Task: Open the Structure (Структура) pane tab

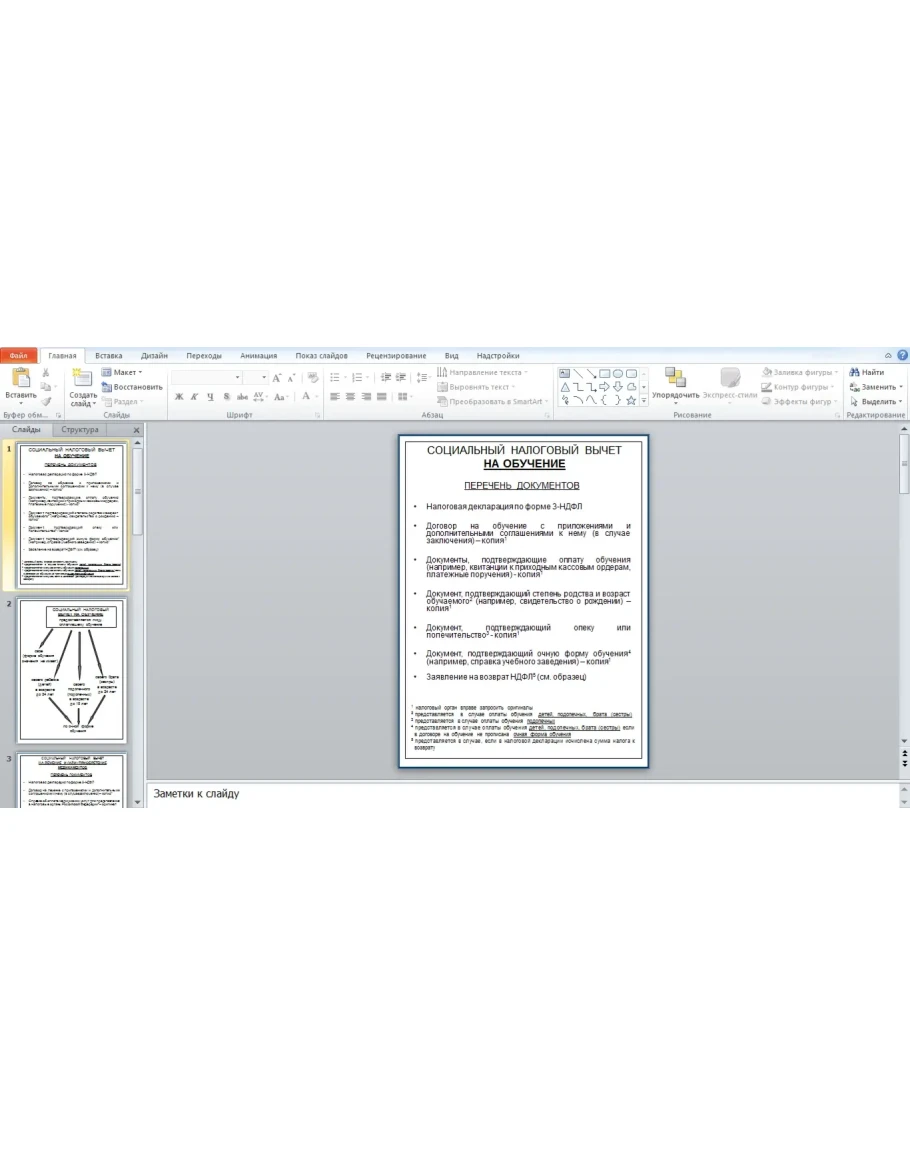Action: pyautogui.click(x=80, y=430)
